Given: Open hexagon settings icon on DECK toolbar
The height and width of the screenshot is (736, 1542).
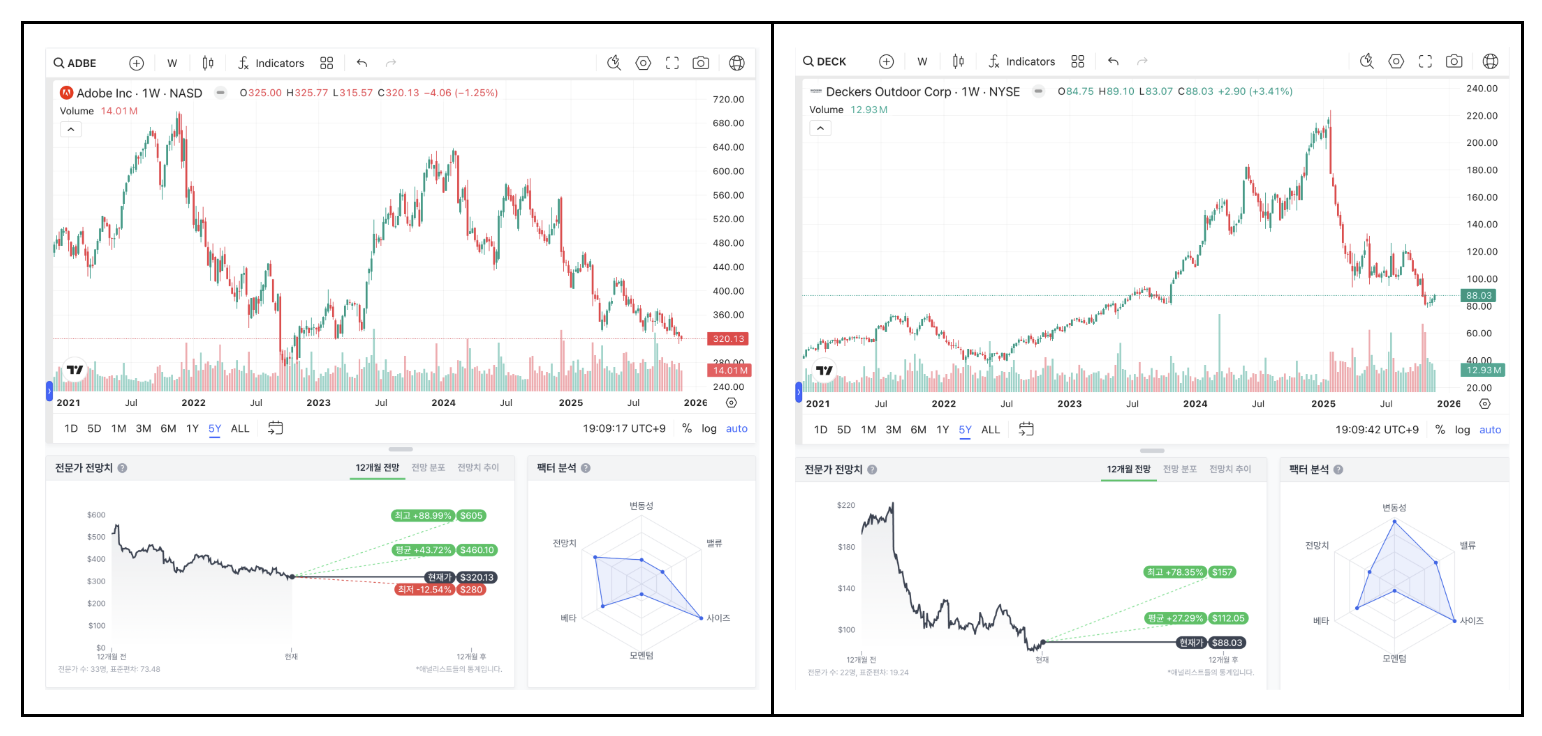Looking at the screenshot, I should coord(1396,61).
